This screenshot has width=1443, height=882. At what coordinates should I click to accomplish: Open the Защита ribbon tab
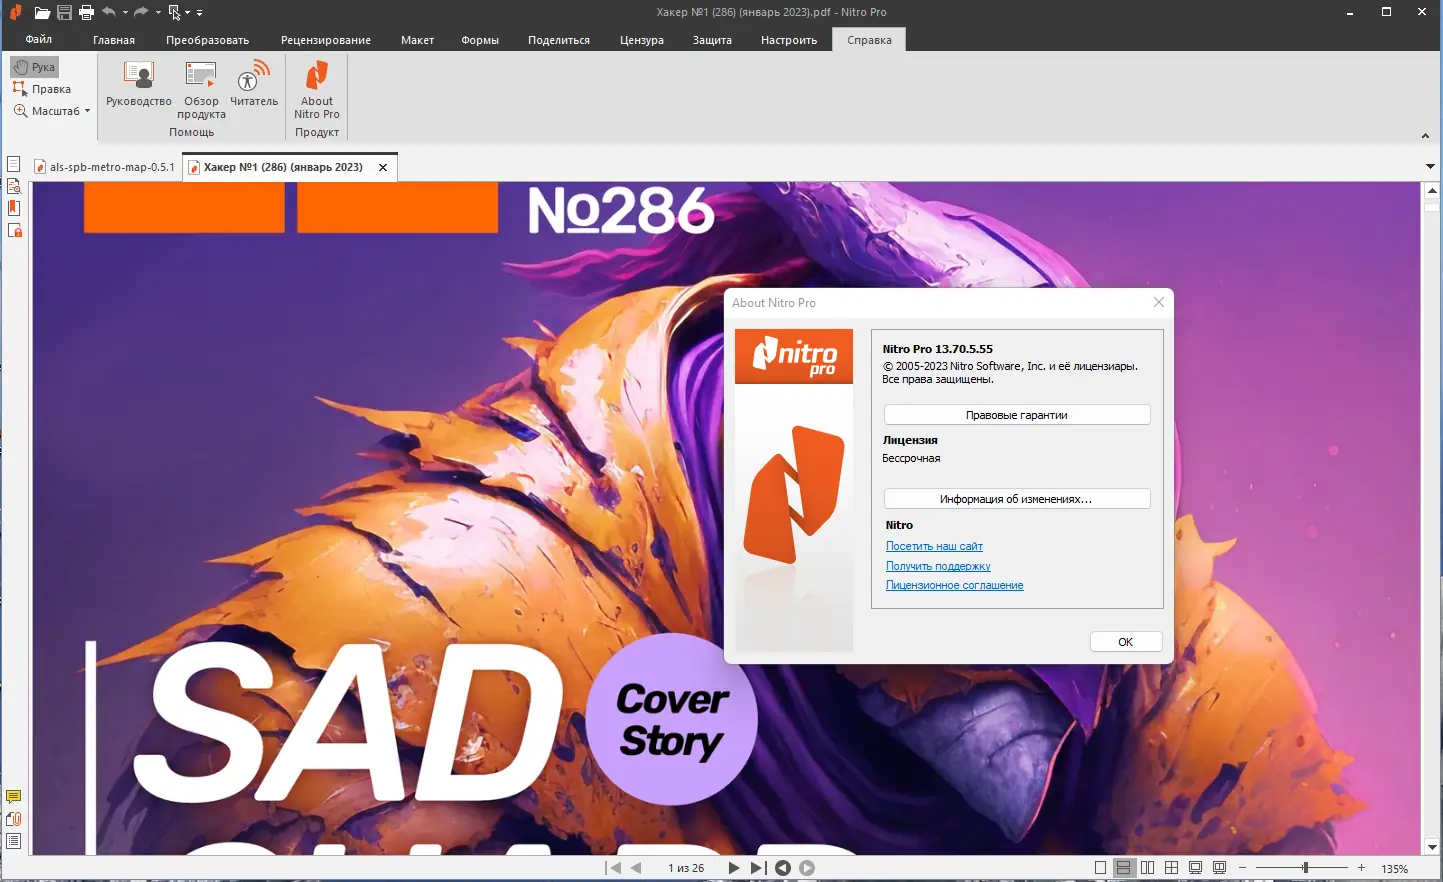712,40
